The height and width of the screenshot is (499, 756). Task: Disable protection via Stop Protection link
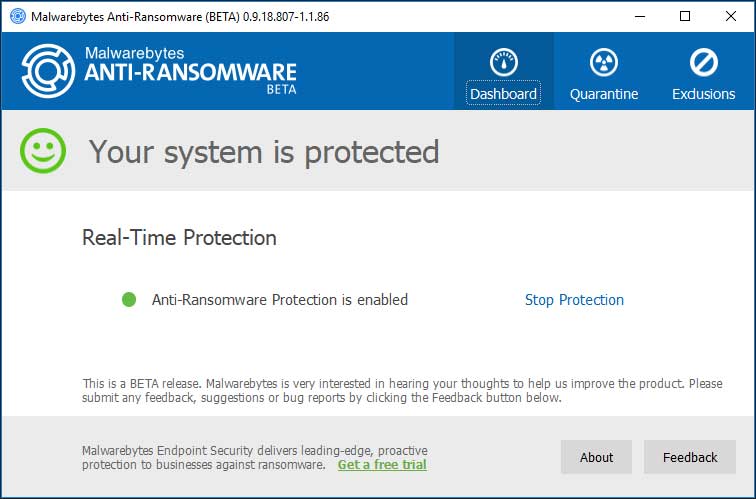tap(574, 300)
